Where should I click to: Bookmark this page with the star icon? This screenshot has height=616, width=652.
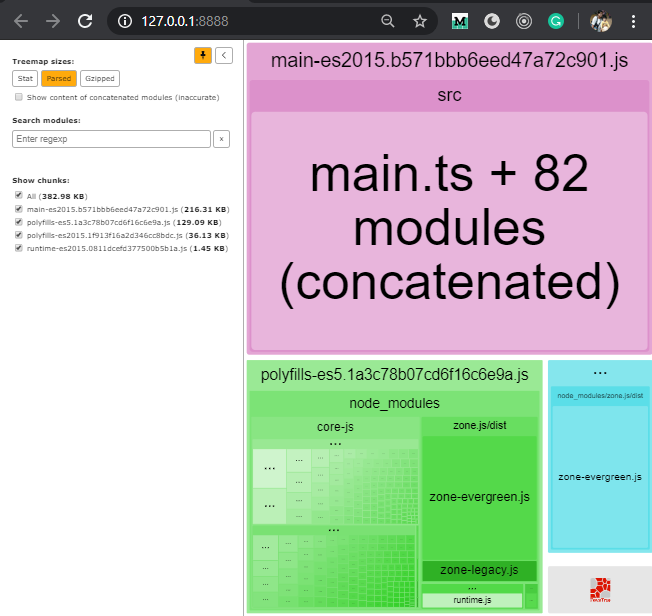pyautogui.click(x=420, y=21)
